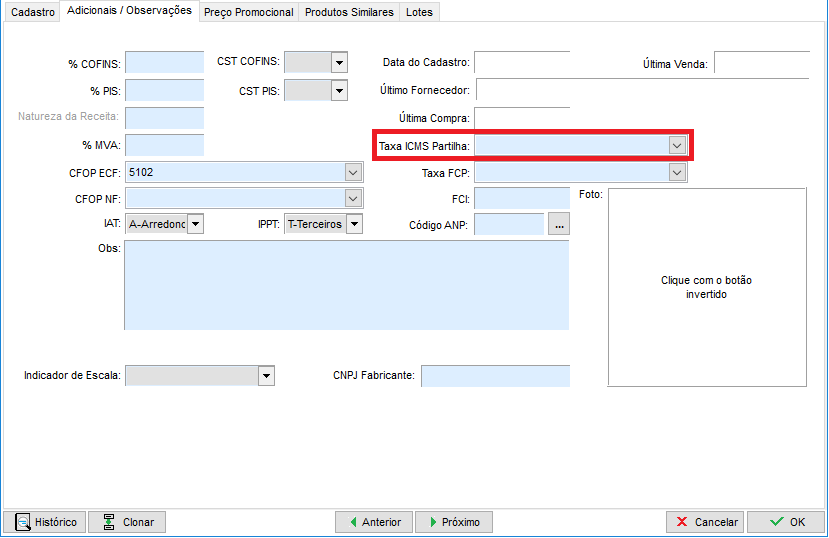Click the CNPJ Fabricante input field
Screen dimensions: 829x538
[495, 376]
